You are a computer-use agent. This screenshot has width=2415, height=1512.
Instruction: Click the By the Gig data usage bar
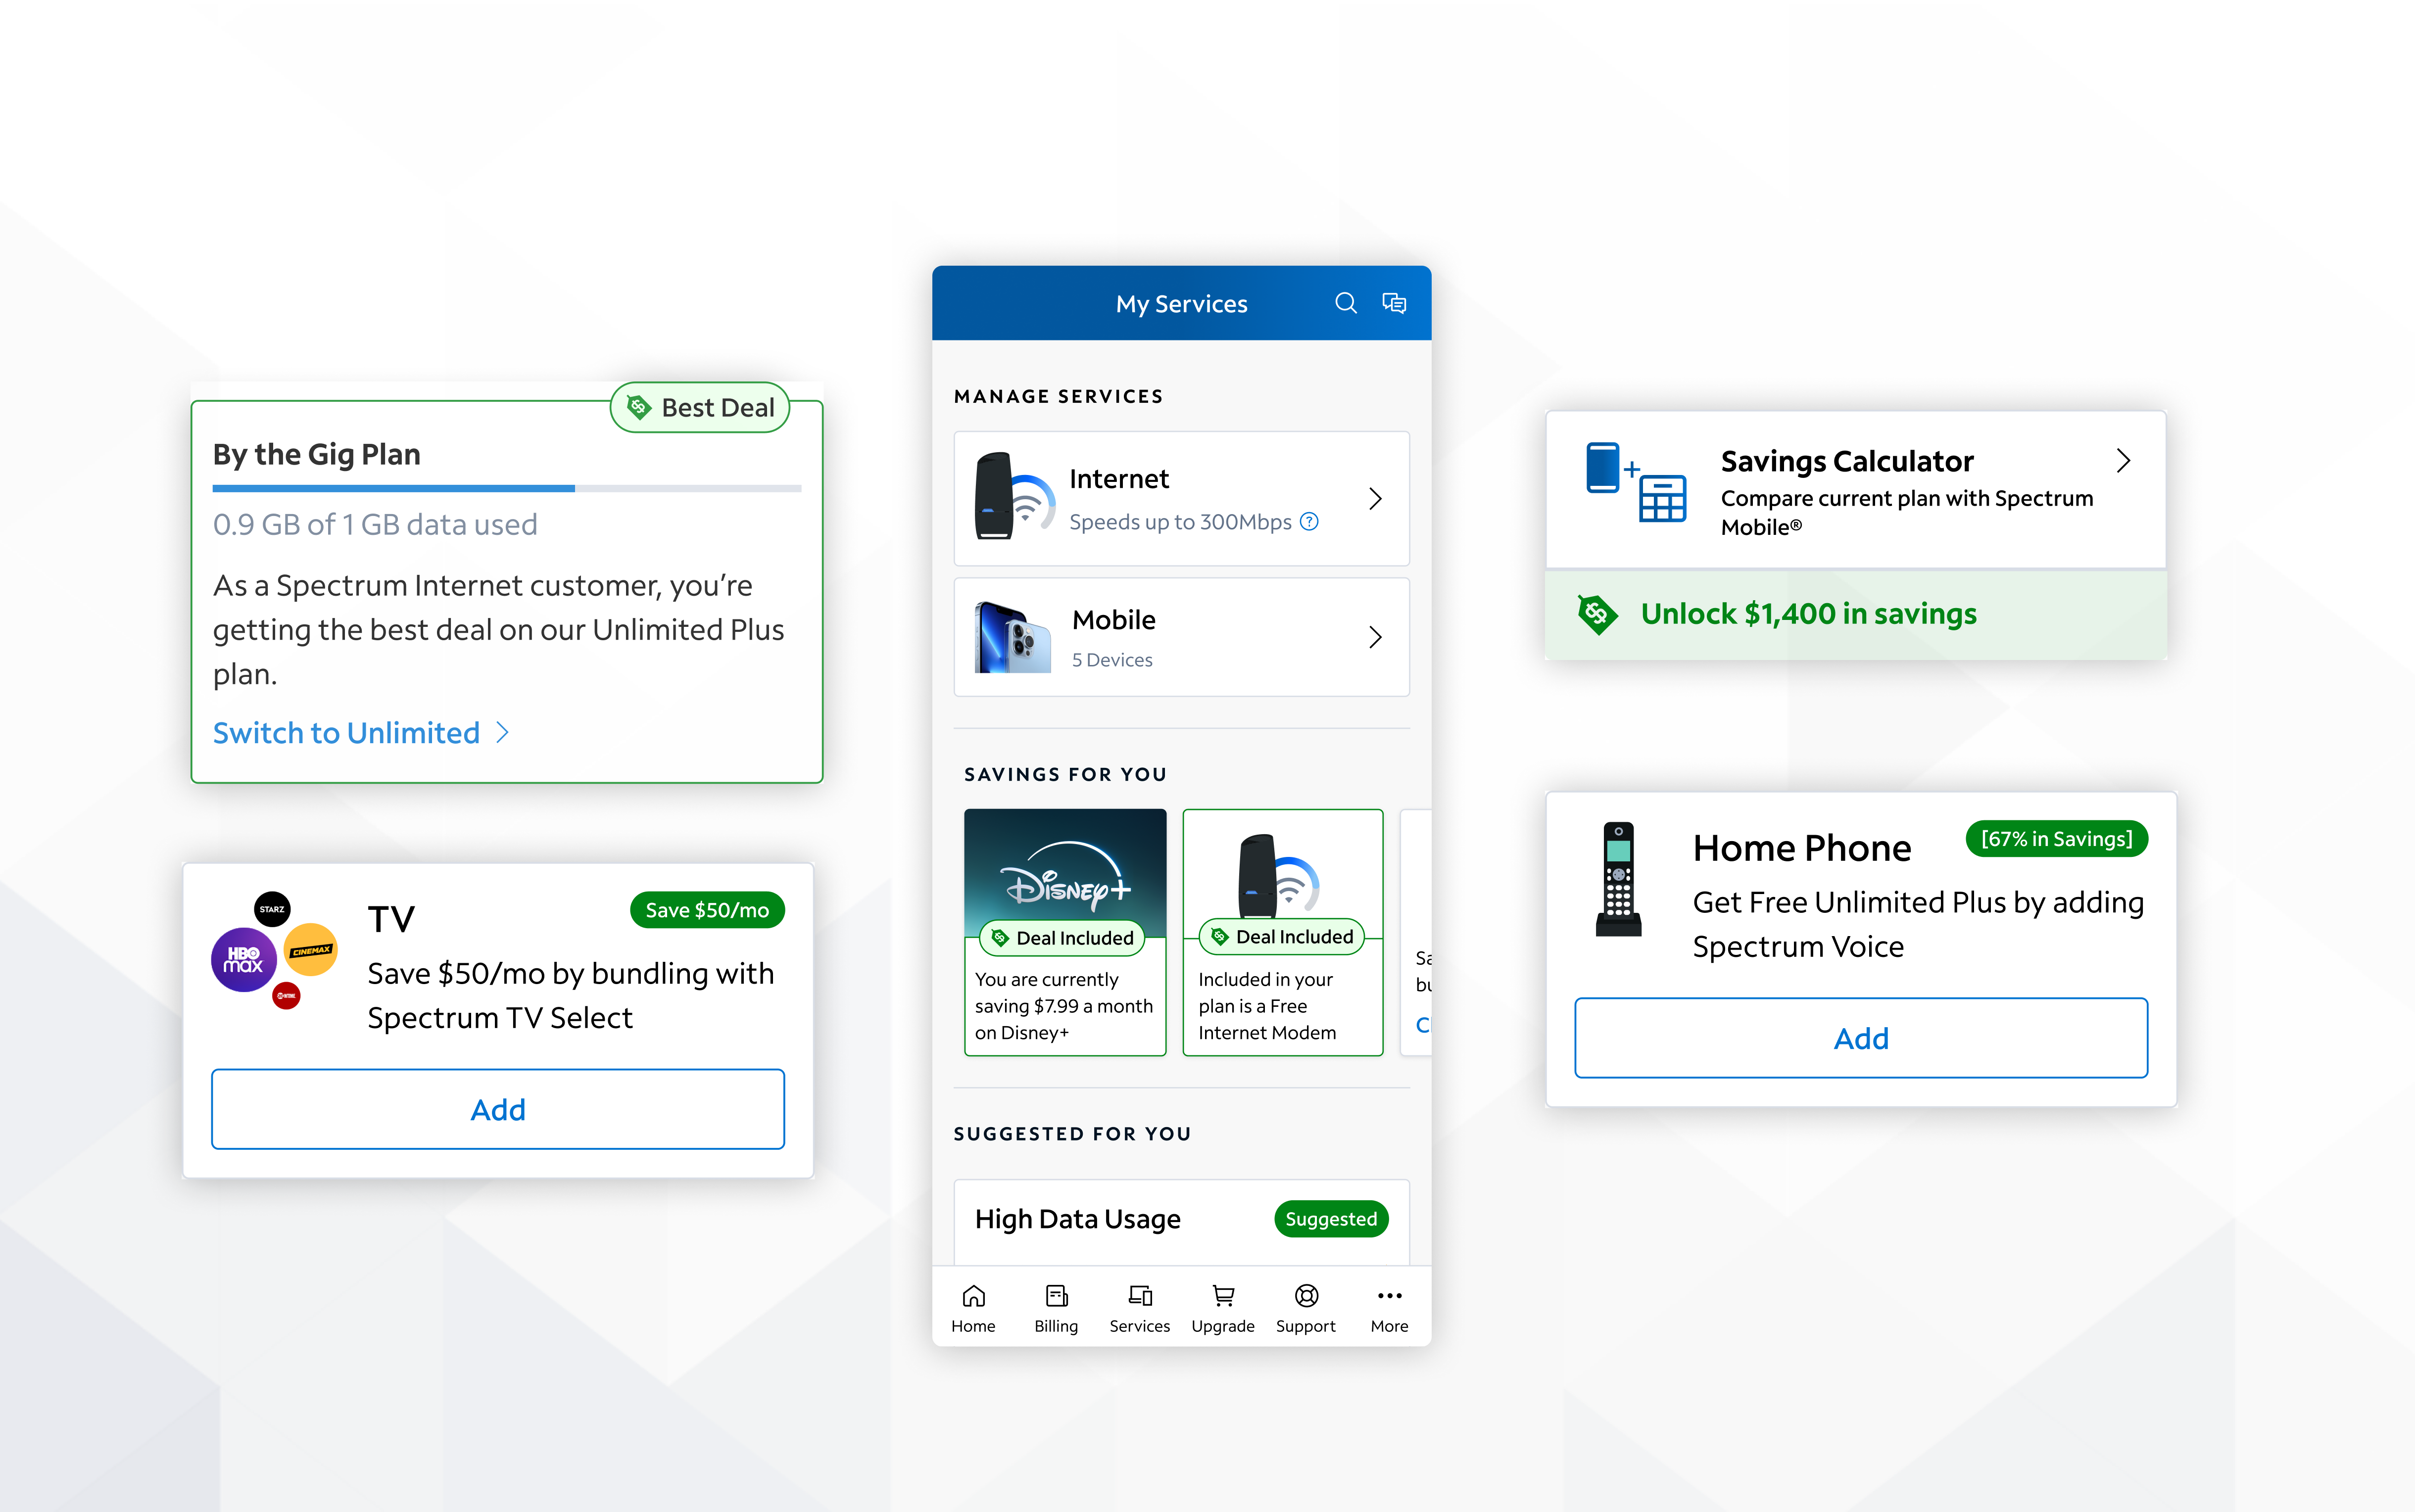(x=507, y=488)
